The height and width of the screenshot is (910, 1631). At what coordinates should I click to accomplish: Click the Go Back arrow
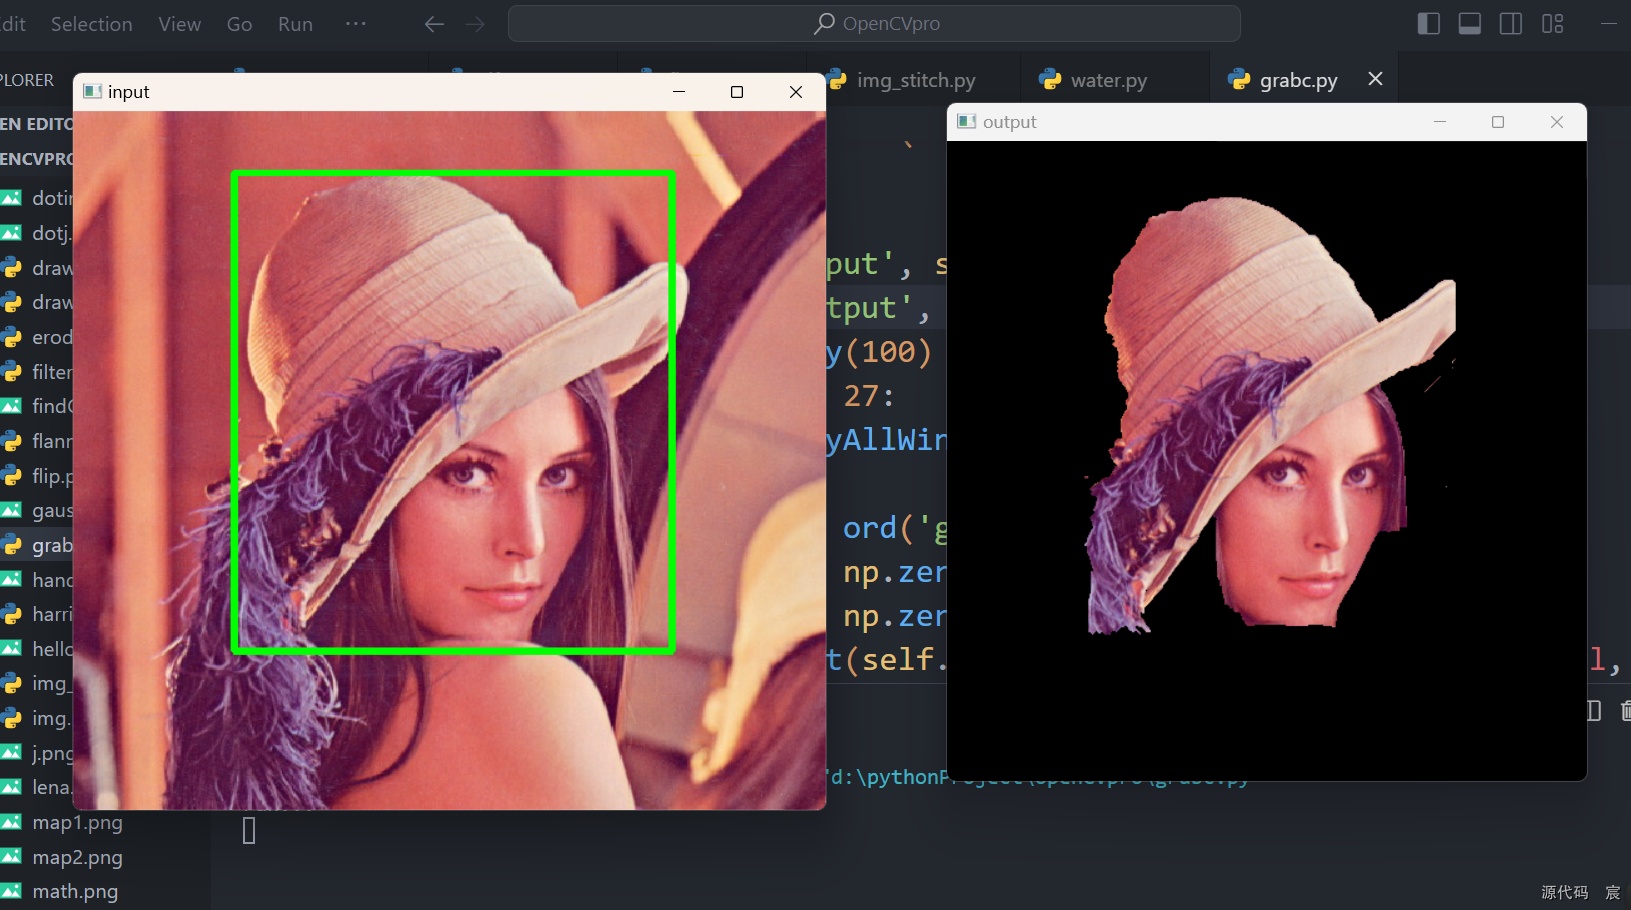pyautogui.click(x=434, y=24)
